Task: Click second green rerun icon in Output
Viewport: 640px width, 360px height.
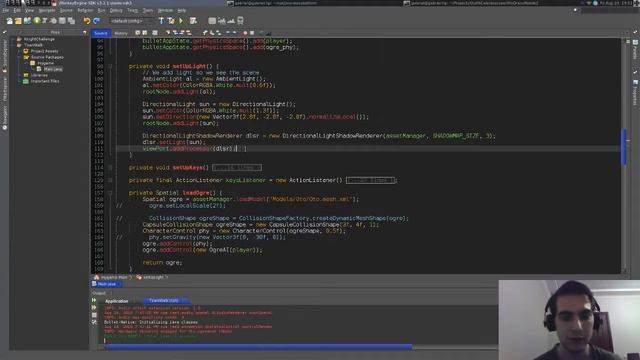Action: point(94,307)
